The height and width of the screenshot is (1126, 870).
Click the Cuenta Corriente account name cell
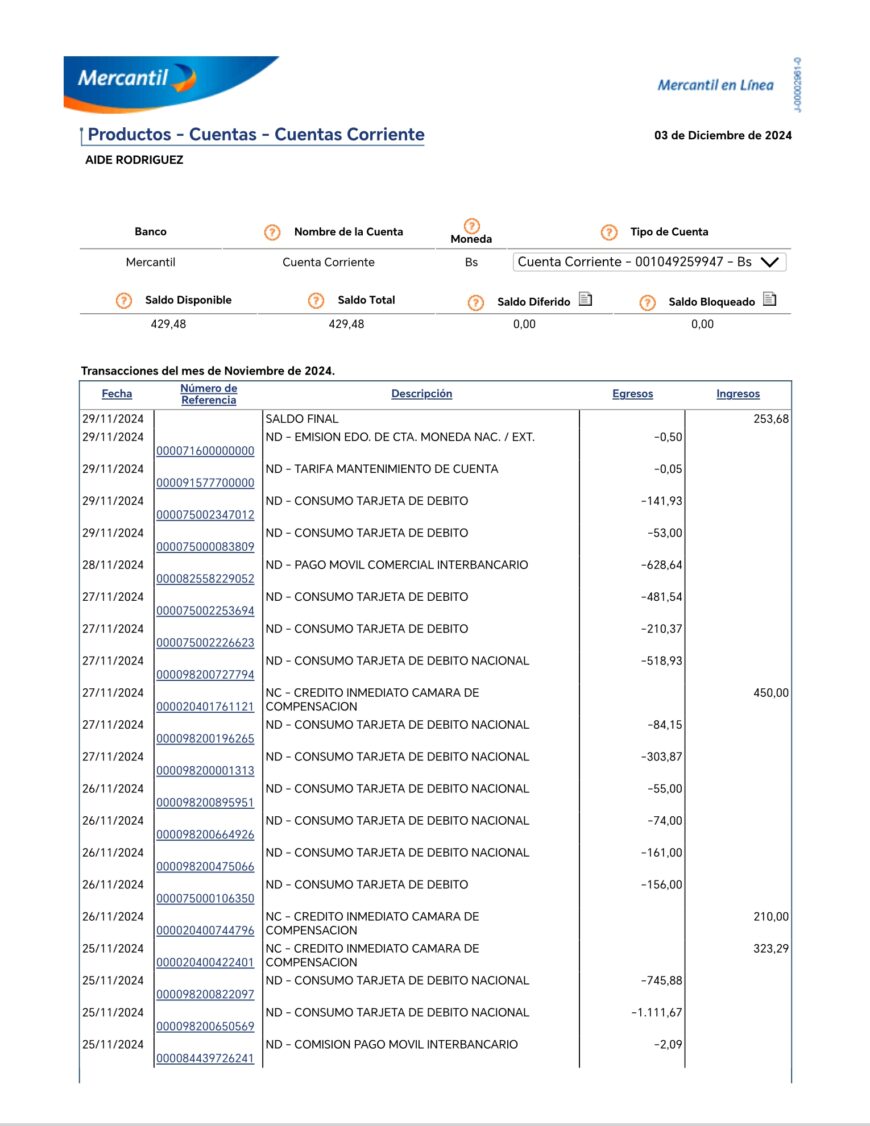click(x=328, y=262)
